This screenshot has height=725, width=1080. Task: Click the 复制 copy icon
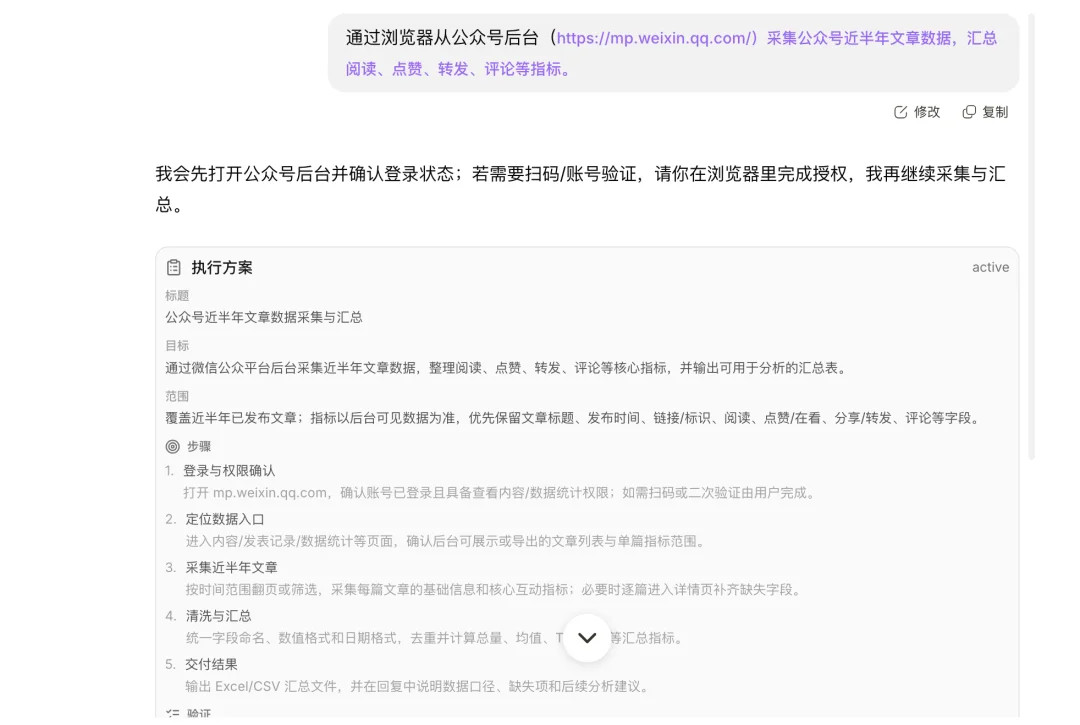[969, 112]
